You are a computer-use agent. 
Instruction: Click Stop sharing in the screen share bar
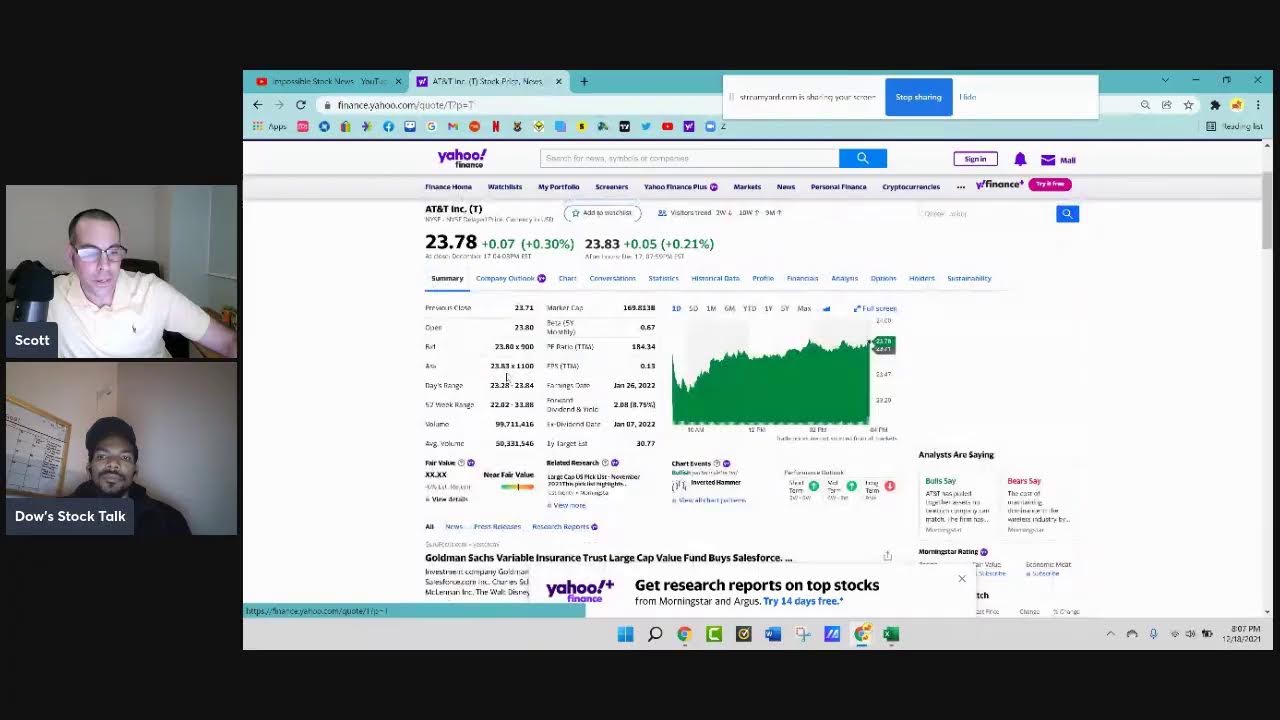(918, 97)
